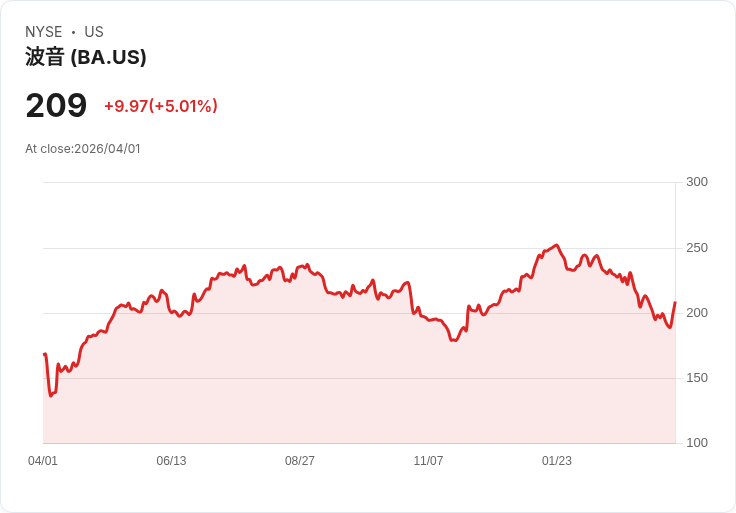Click the 300 y-axis label

tap(696, 182)
